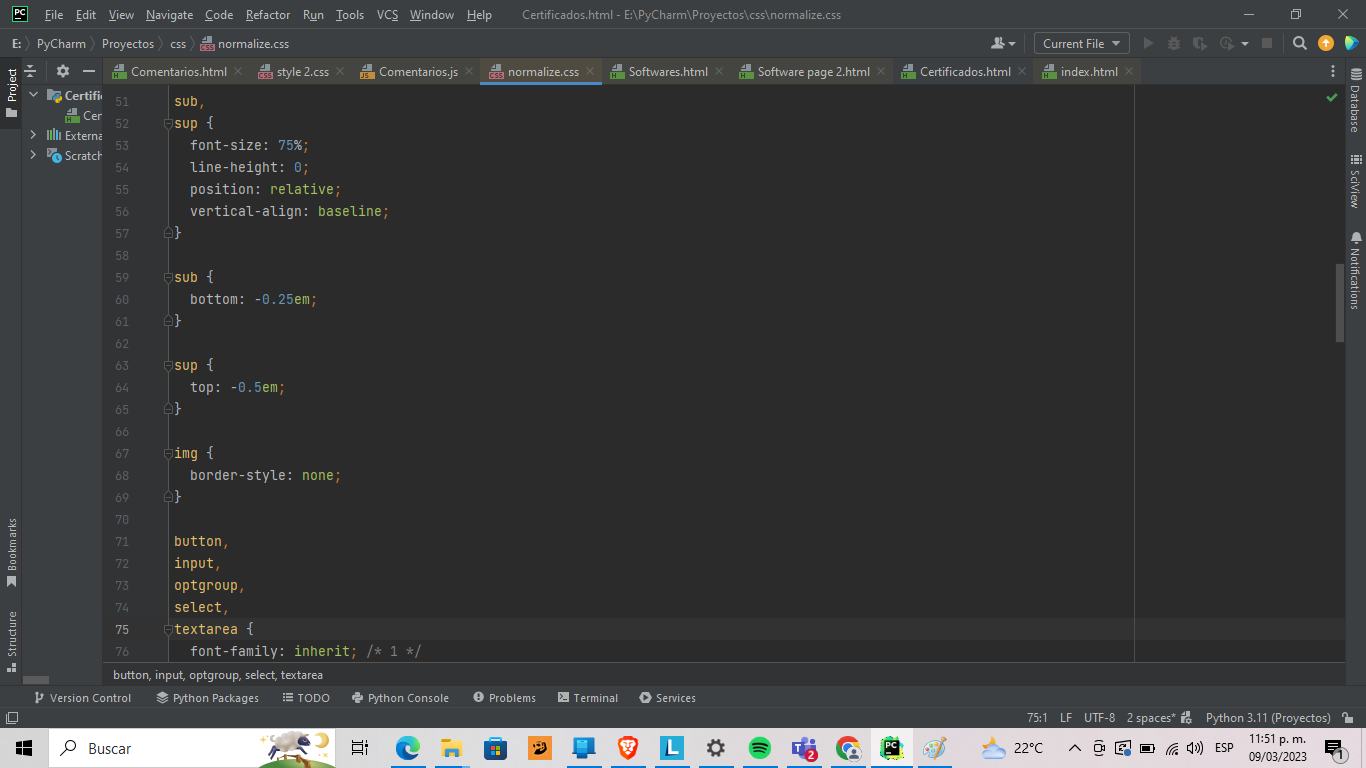Click the orange IDE update arrow icon

[1326, 43]
